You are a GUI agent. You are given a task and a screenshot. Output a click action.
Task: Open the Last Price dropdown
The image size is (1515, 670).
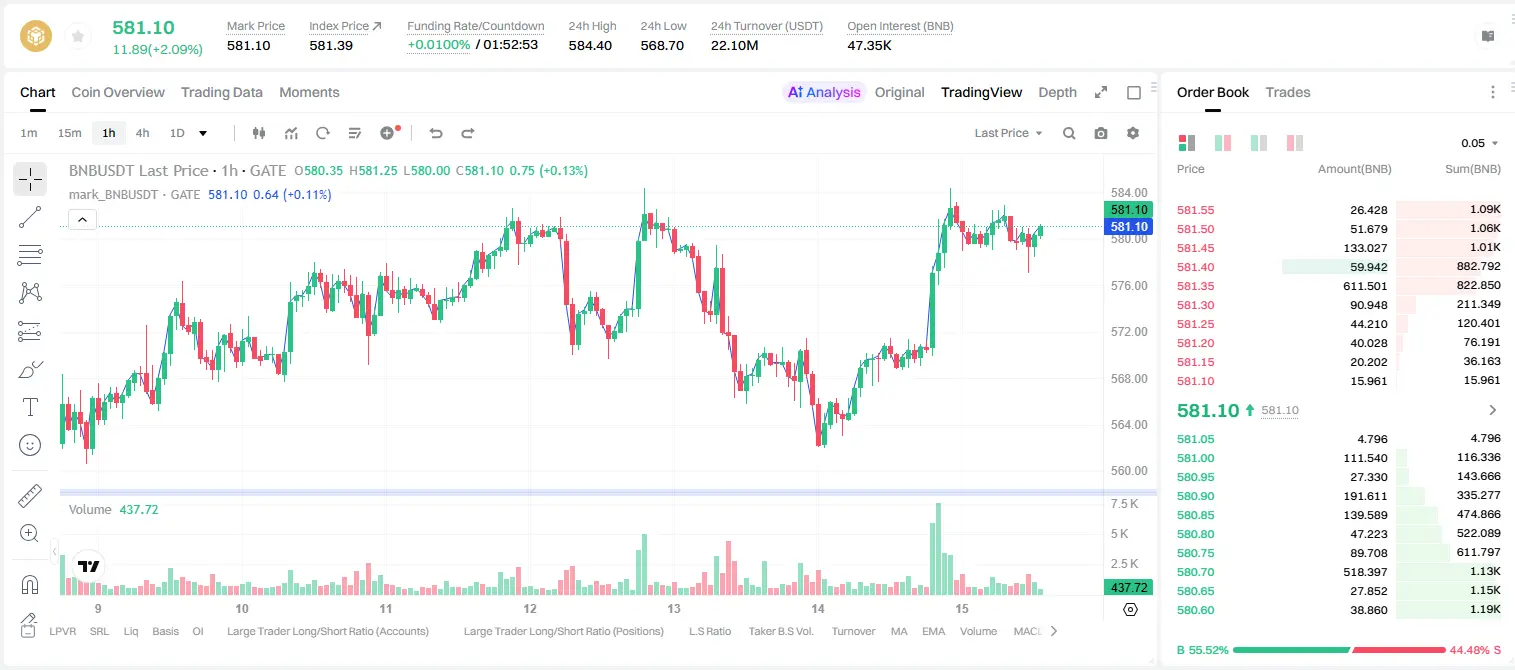(x=1008, y=133)
